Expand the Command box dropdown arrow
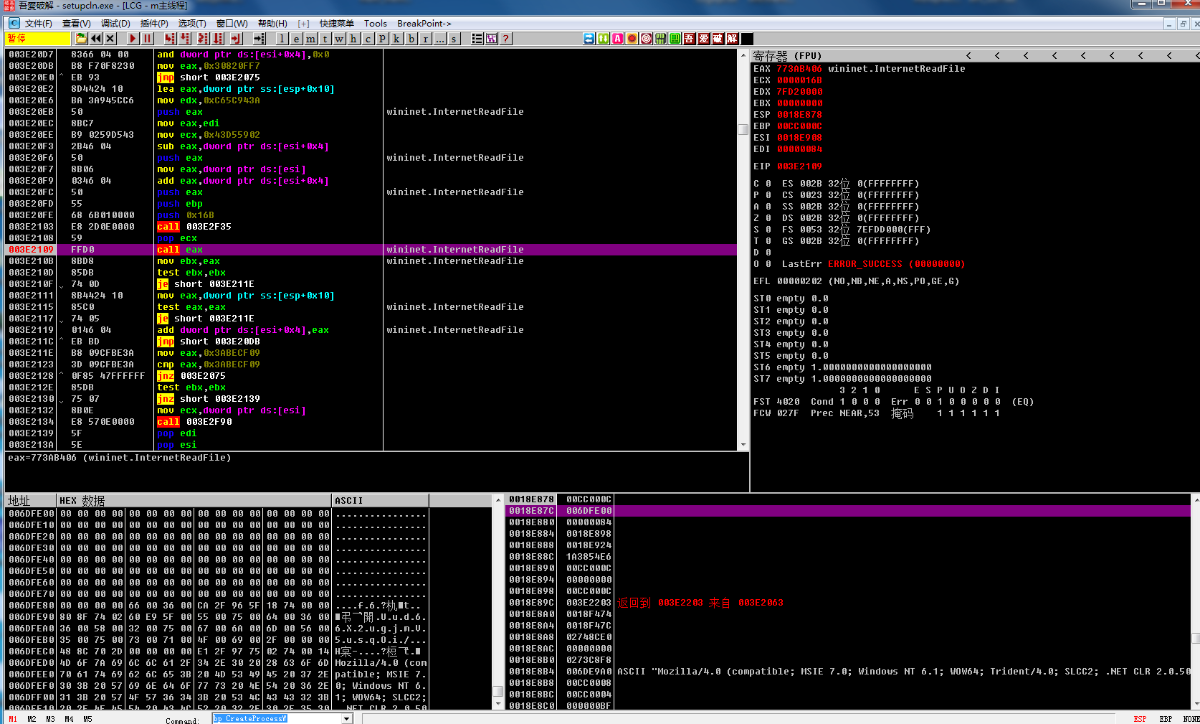This screenshot has width=1200, height=724. tap(346, 718)
